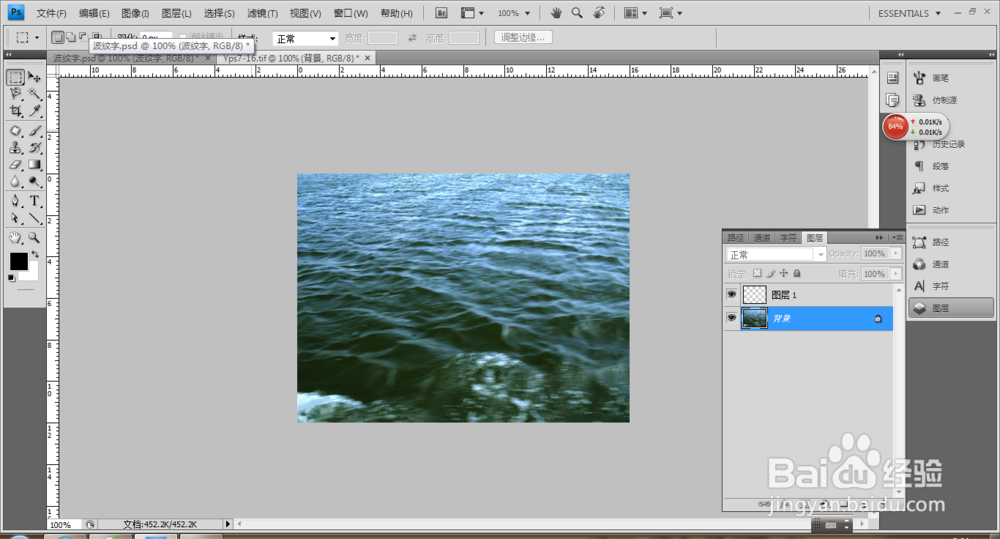
Task: Open the 滤镜(T) menu
Action: tap(262, 13)
